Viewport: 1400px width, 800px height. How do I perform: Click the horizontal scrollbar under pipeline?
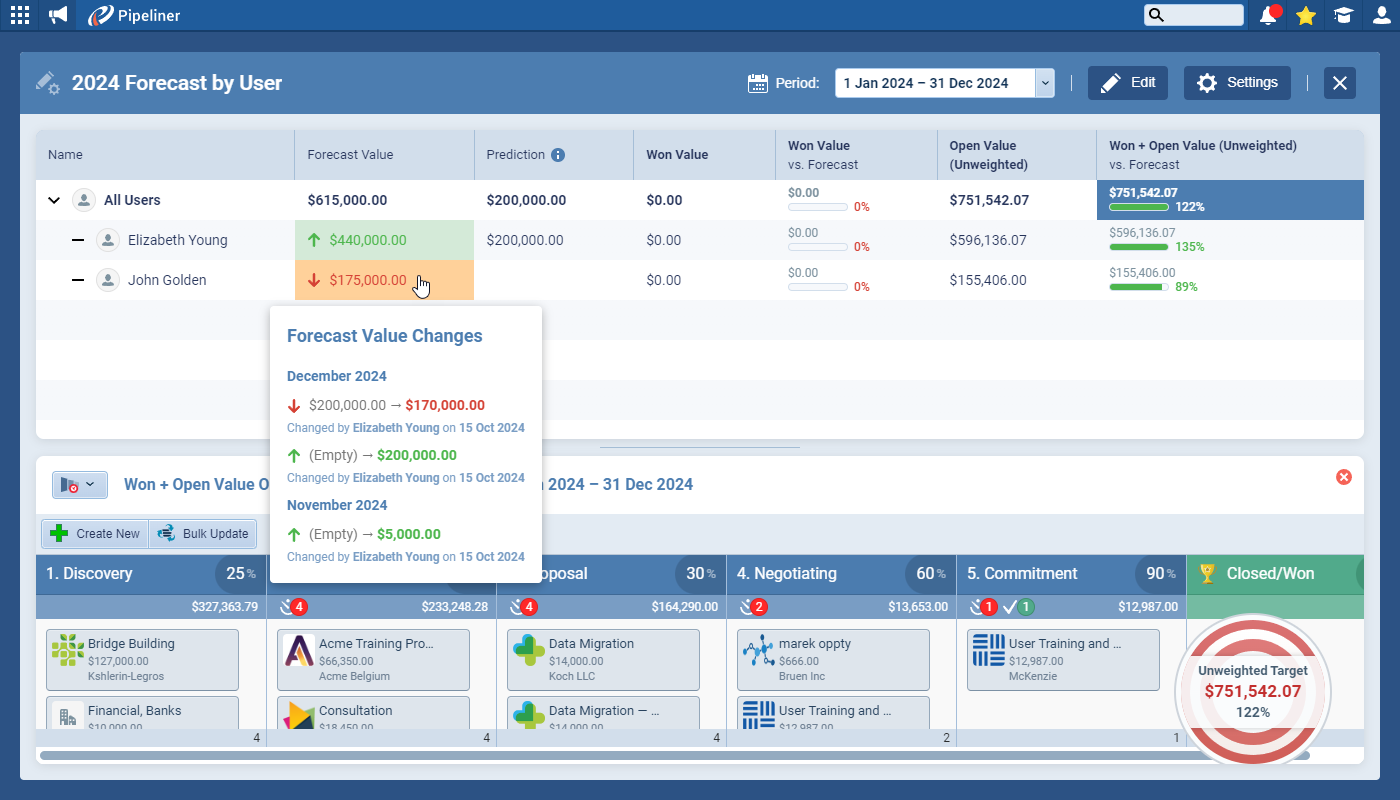coord(670,756)
